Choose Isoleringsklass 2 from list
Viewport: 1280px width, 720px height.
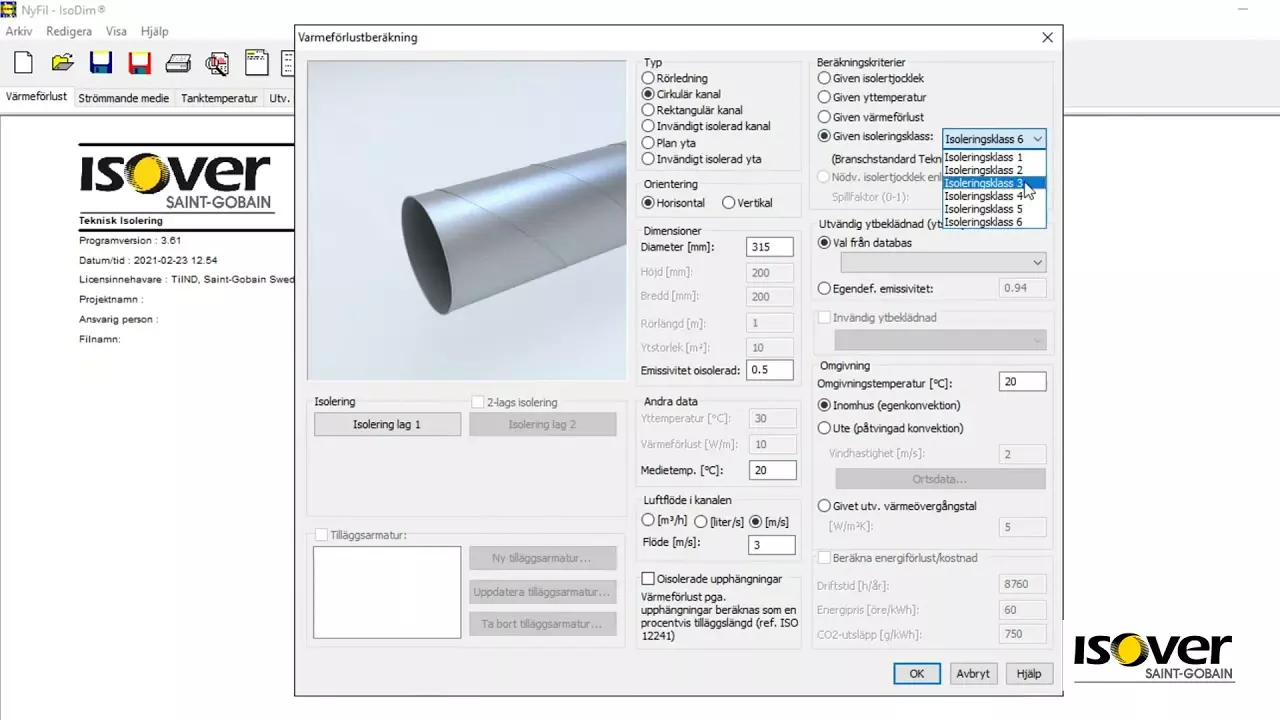[x=994, y=170]
